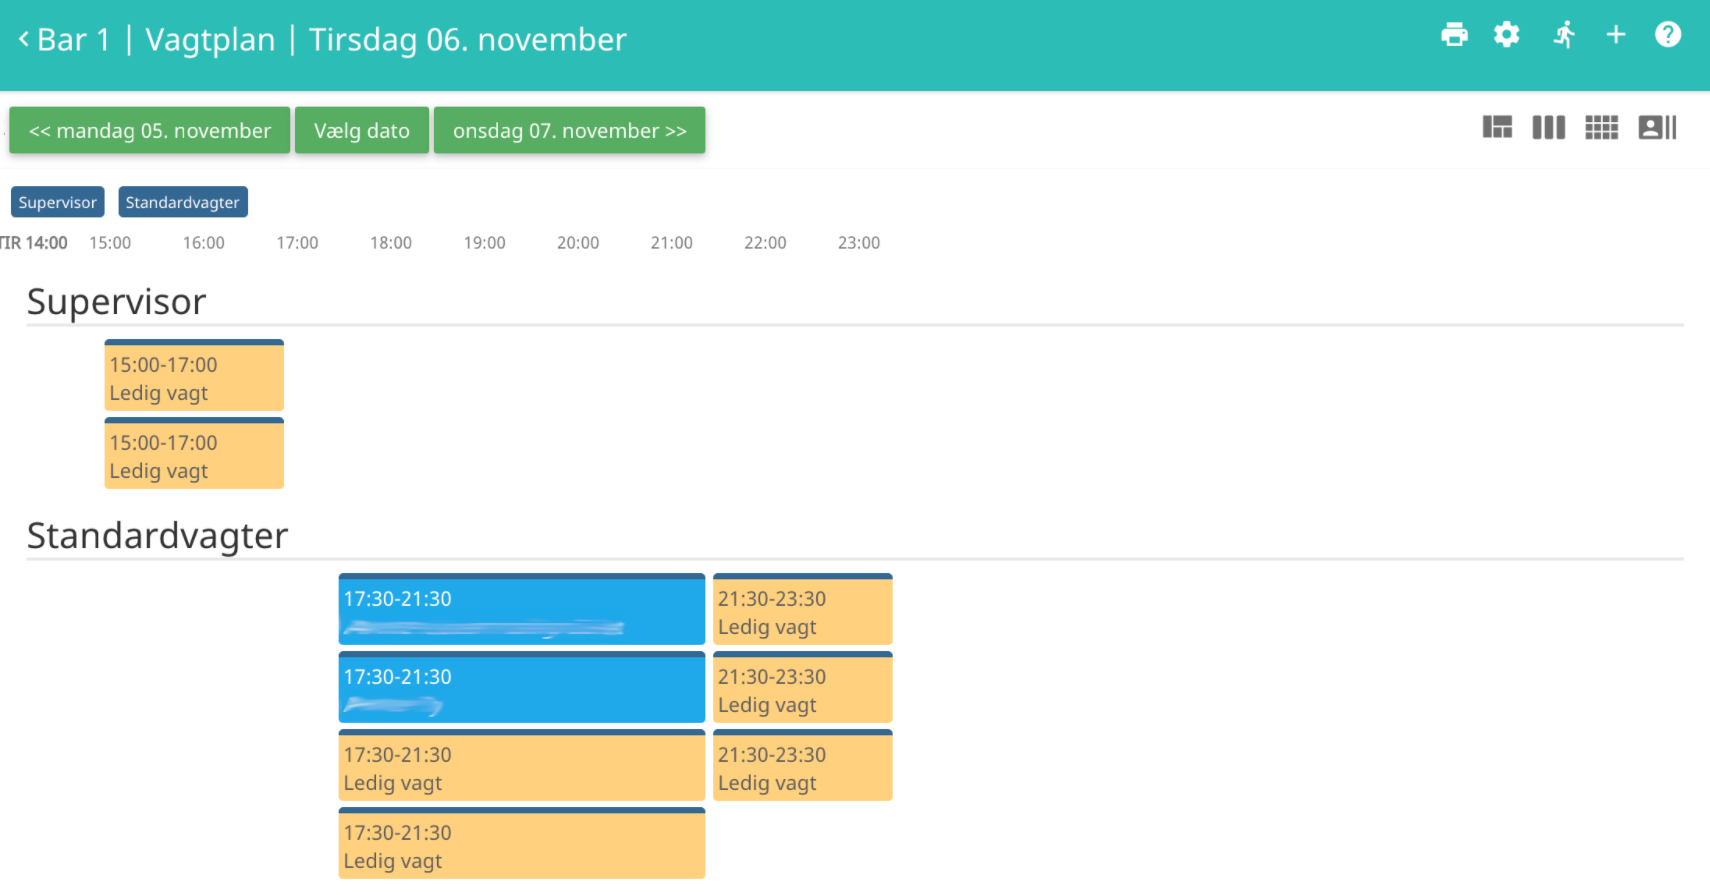Go to onsdag 07. november
Image resolution: width=1710 pixels, height=895 pixels.
(x=570, y=131)
